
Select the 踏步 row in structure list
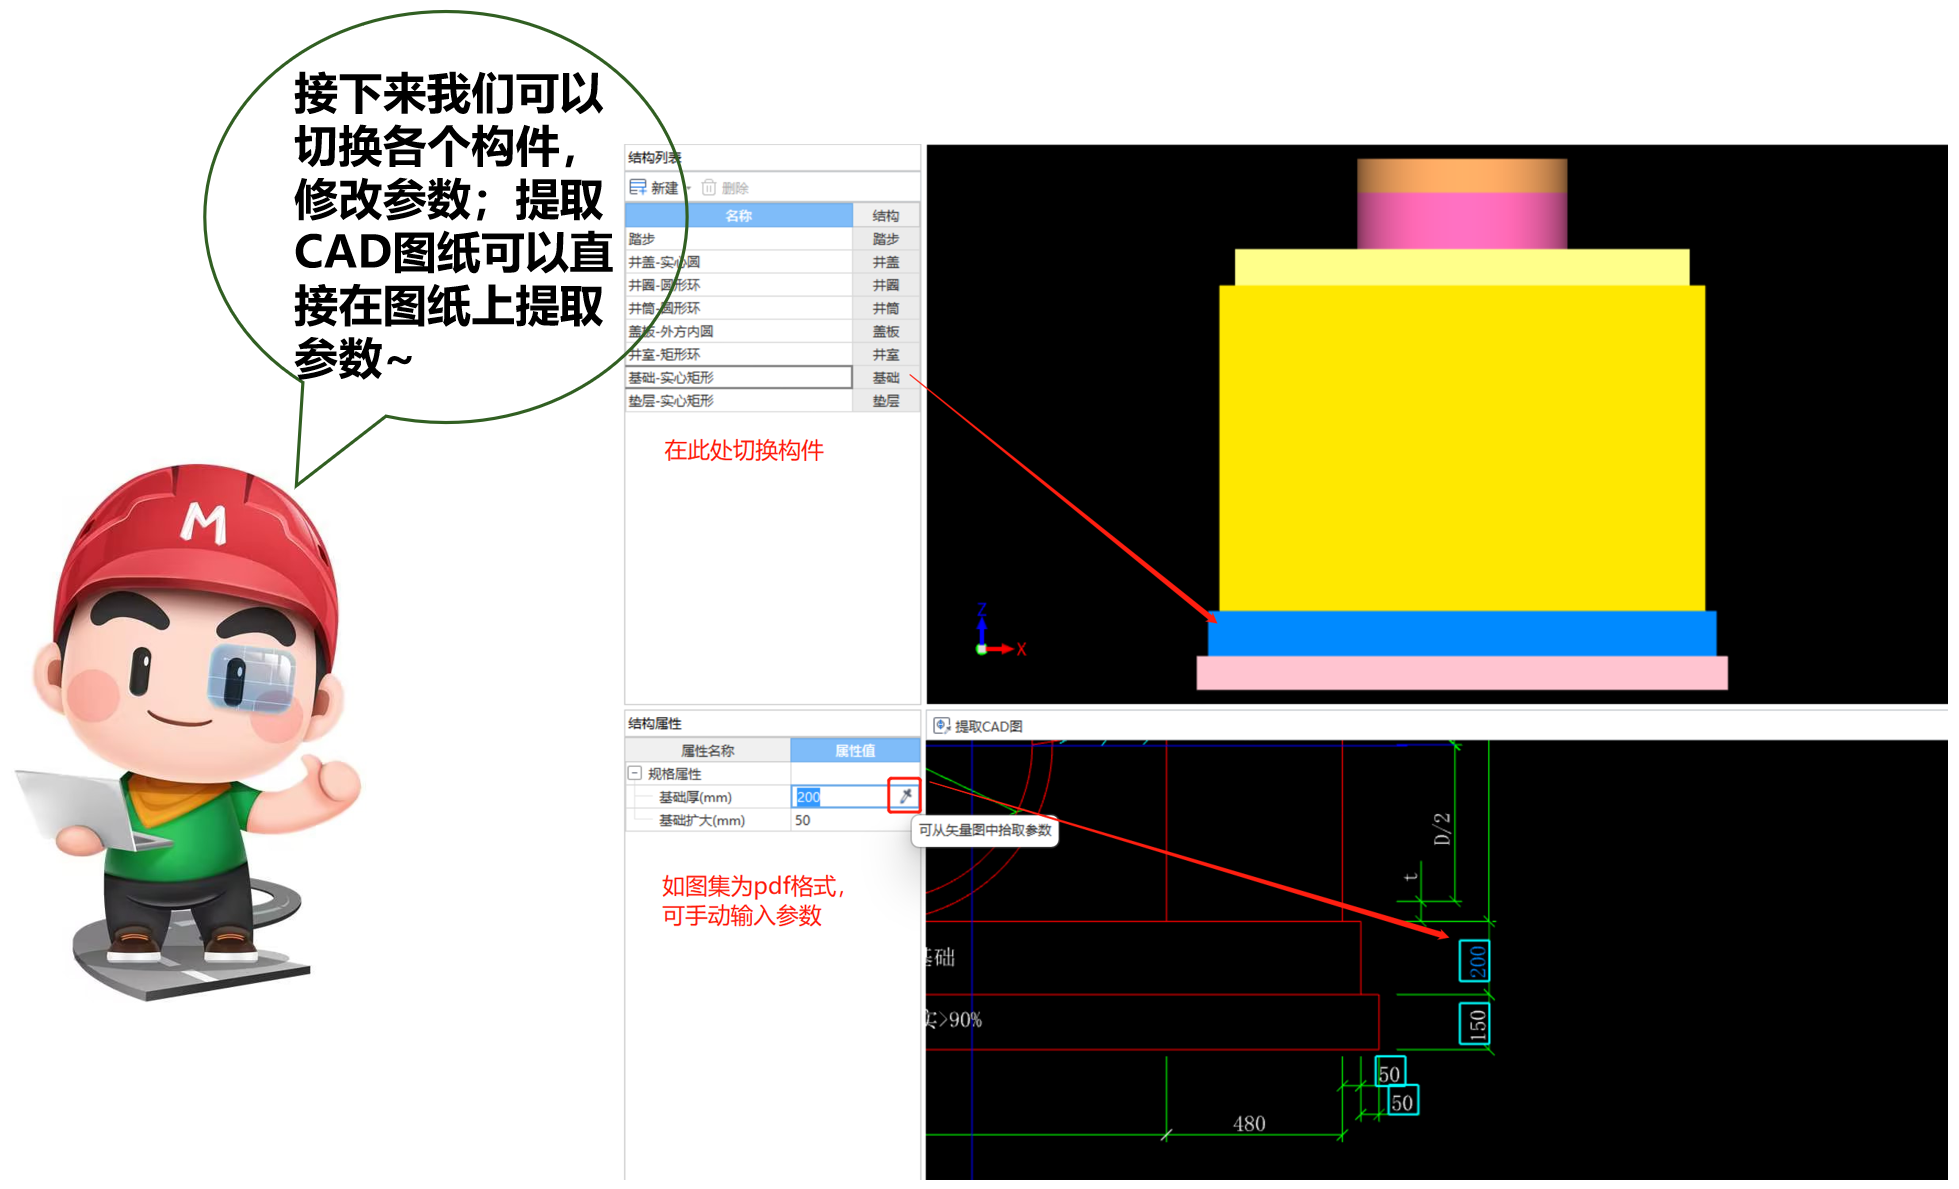[738, 239]
